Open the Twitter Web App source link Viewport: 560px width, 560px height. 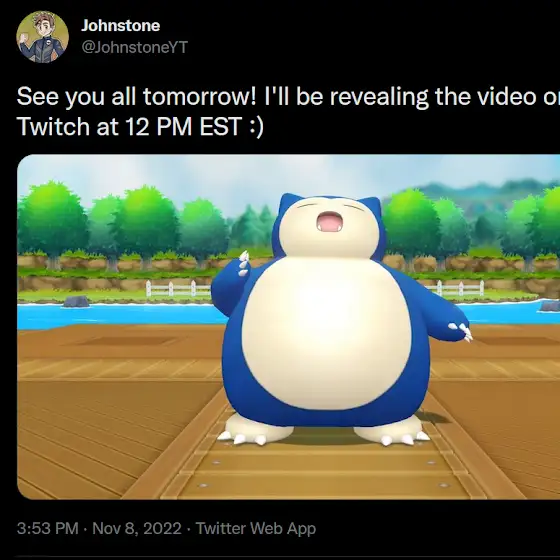(256, 529)
